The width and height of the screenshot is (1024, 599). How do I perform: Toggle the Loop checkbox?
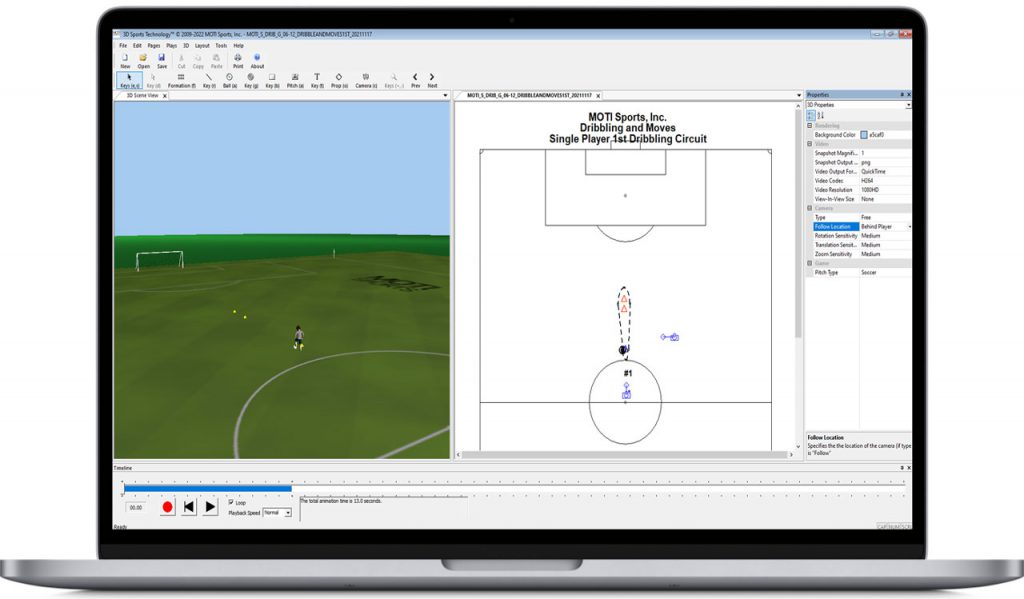click(x=231, y=502)
